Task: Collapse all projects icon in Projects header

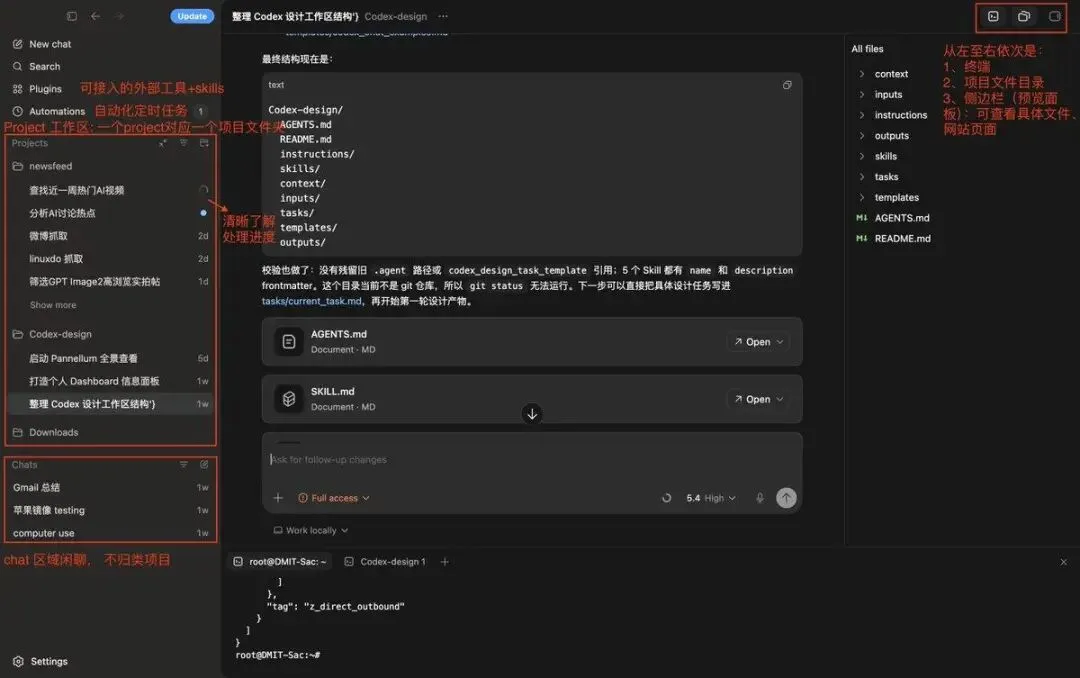Action: point(163,143)
